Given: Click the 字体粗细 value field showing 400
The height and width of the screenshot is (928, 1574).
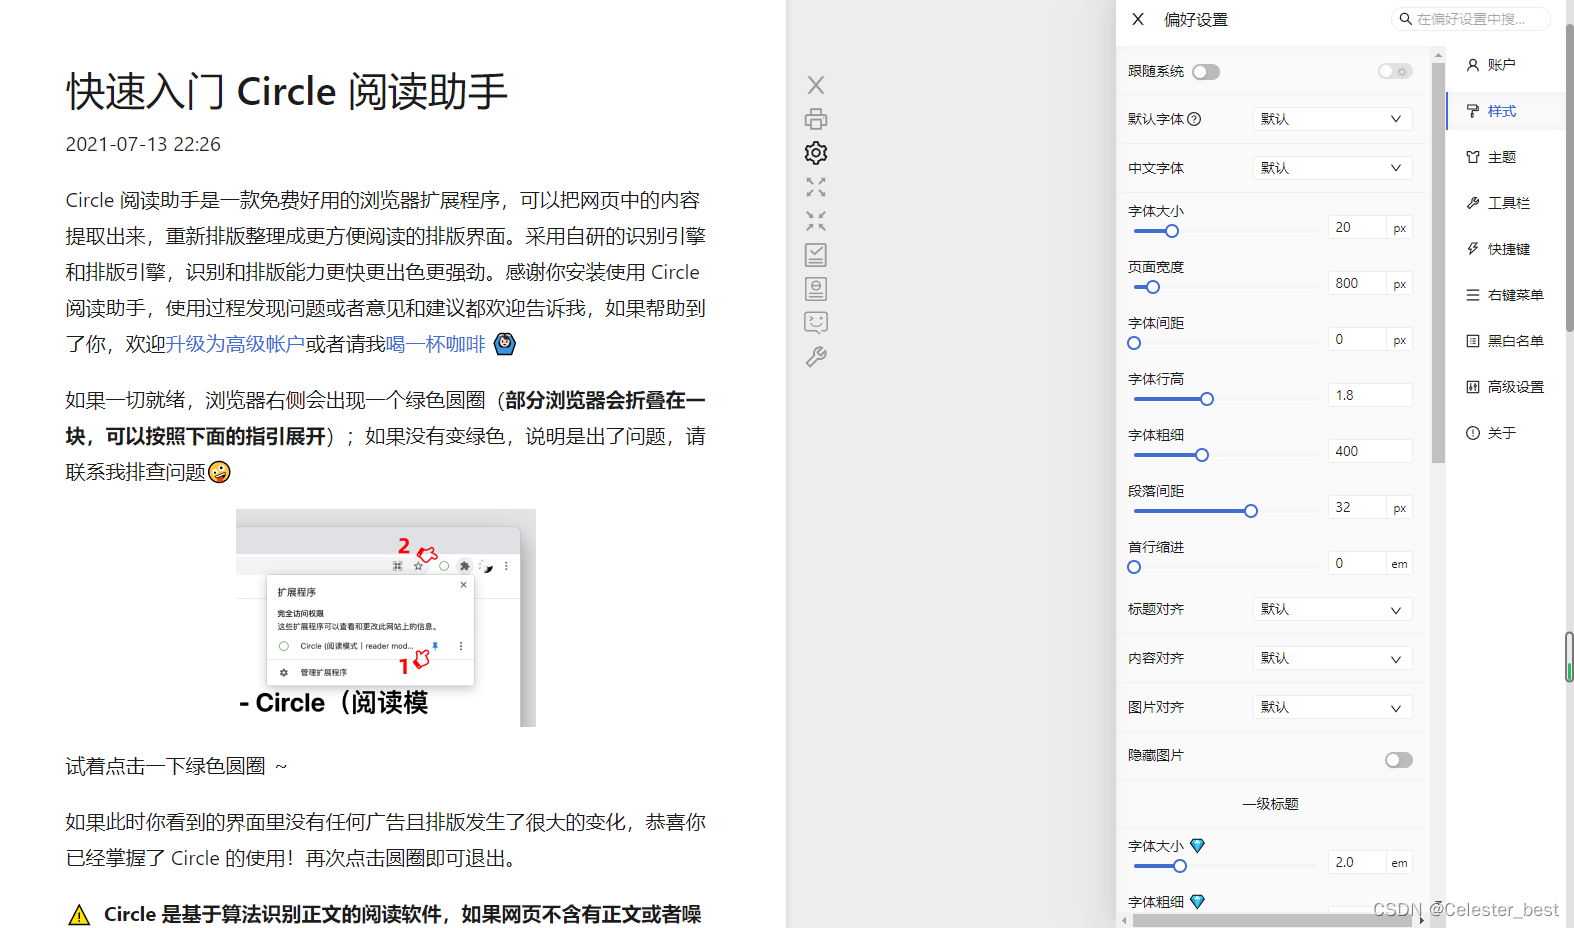Looking at the screenshot, I should pos(1370,451).
